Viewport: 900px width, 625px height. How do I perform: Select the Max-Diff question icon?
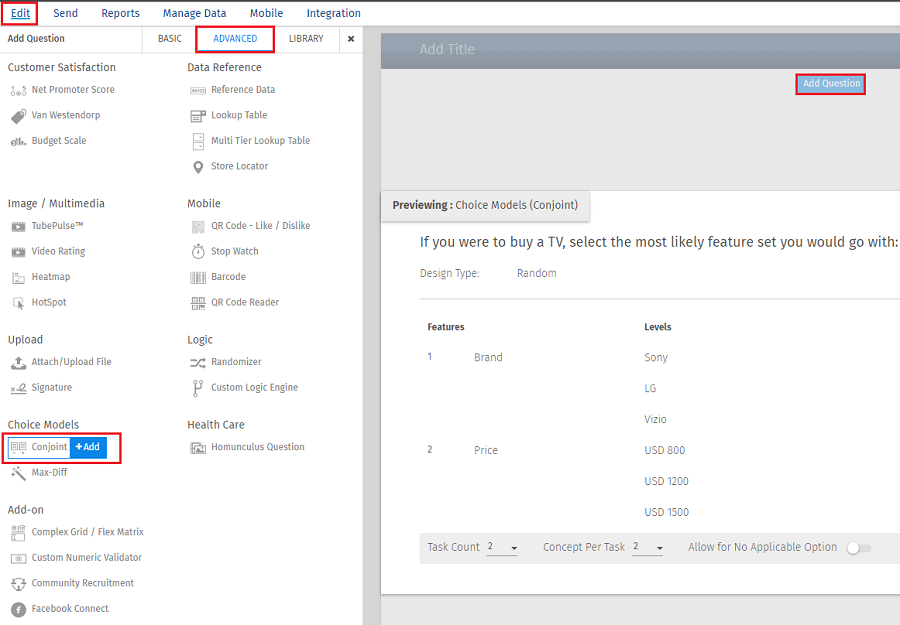coord(18,473)
